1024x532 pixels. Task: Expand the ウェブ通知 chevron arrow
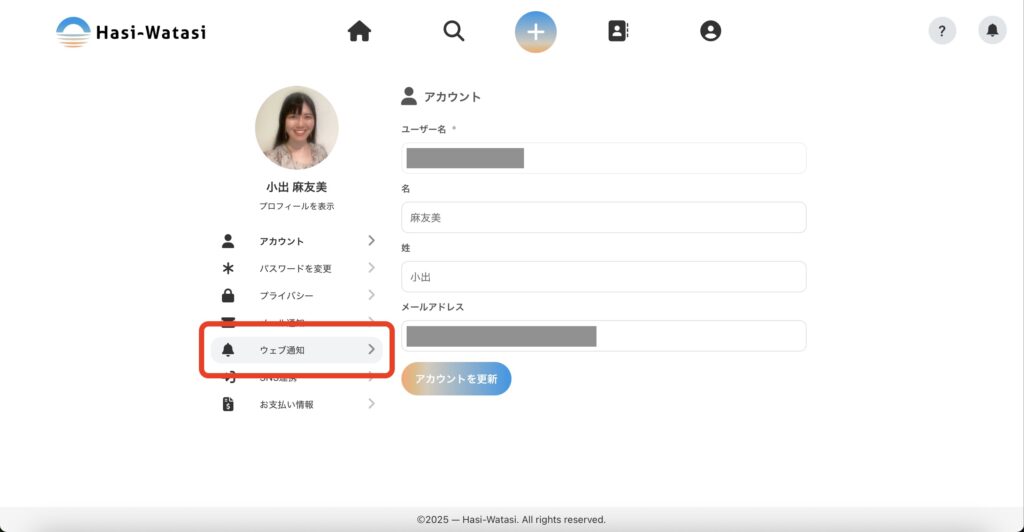[371, 349]
